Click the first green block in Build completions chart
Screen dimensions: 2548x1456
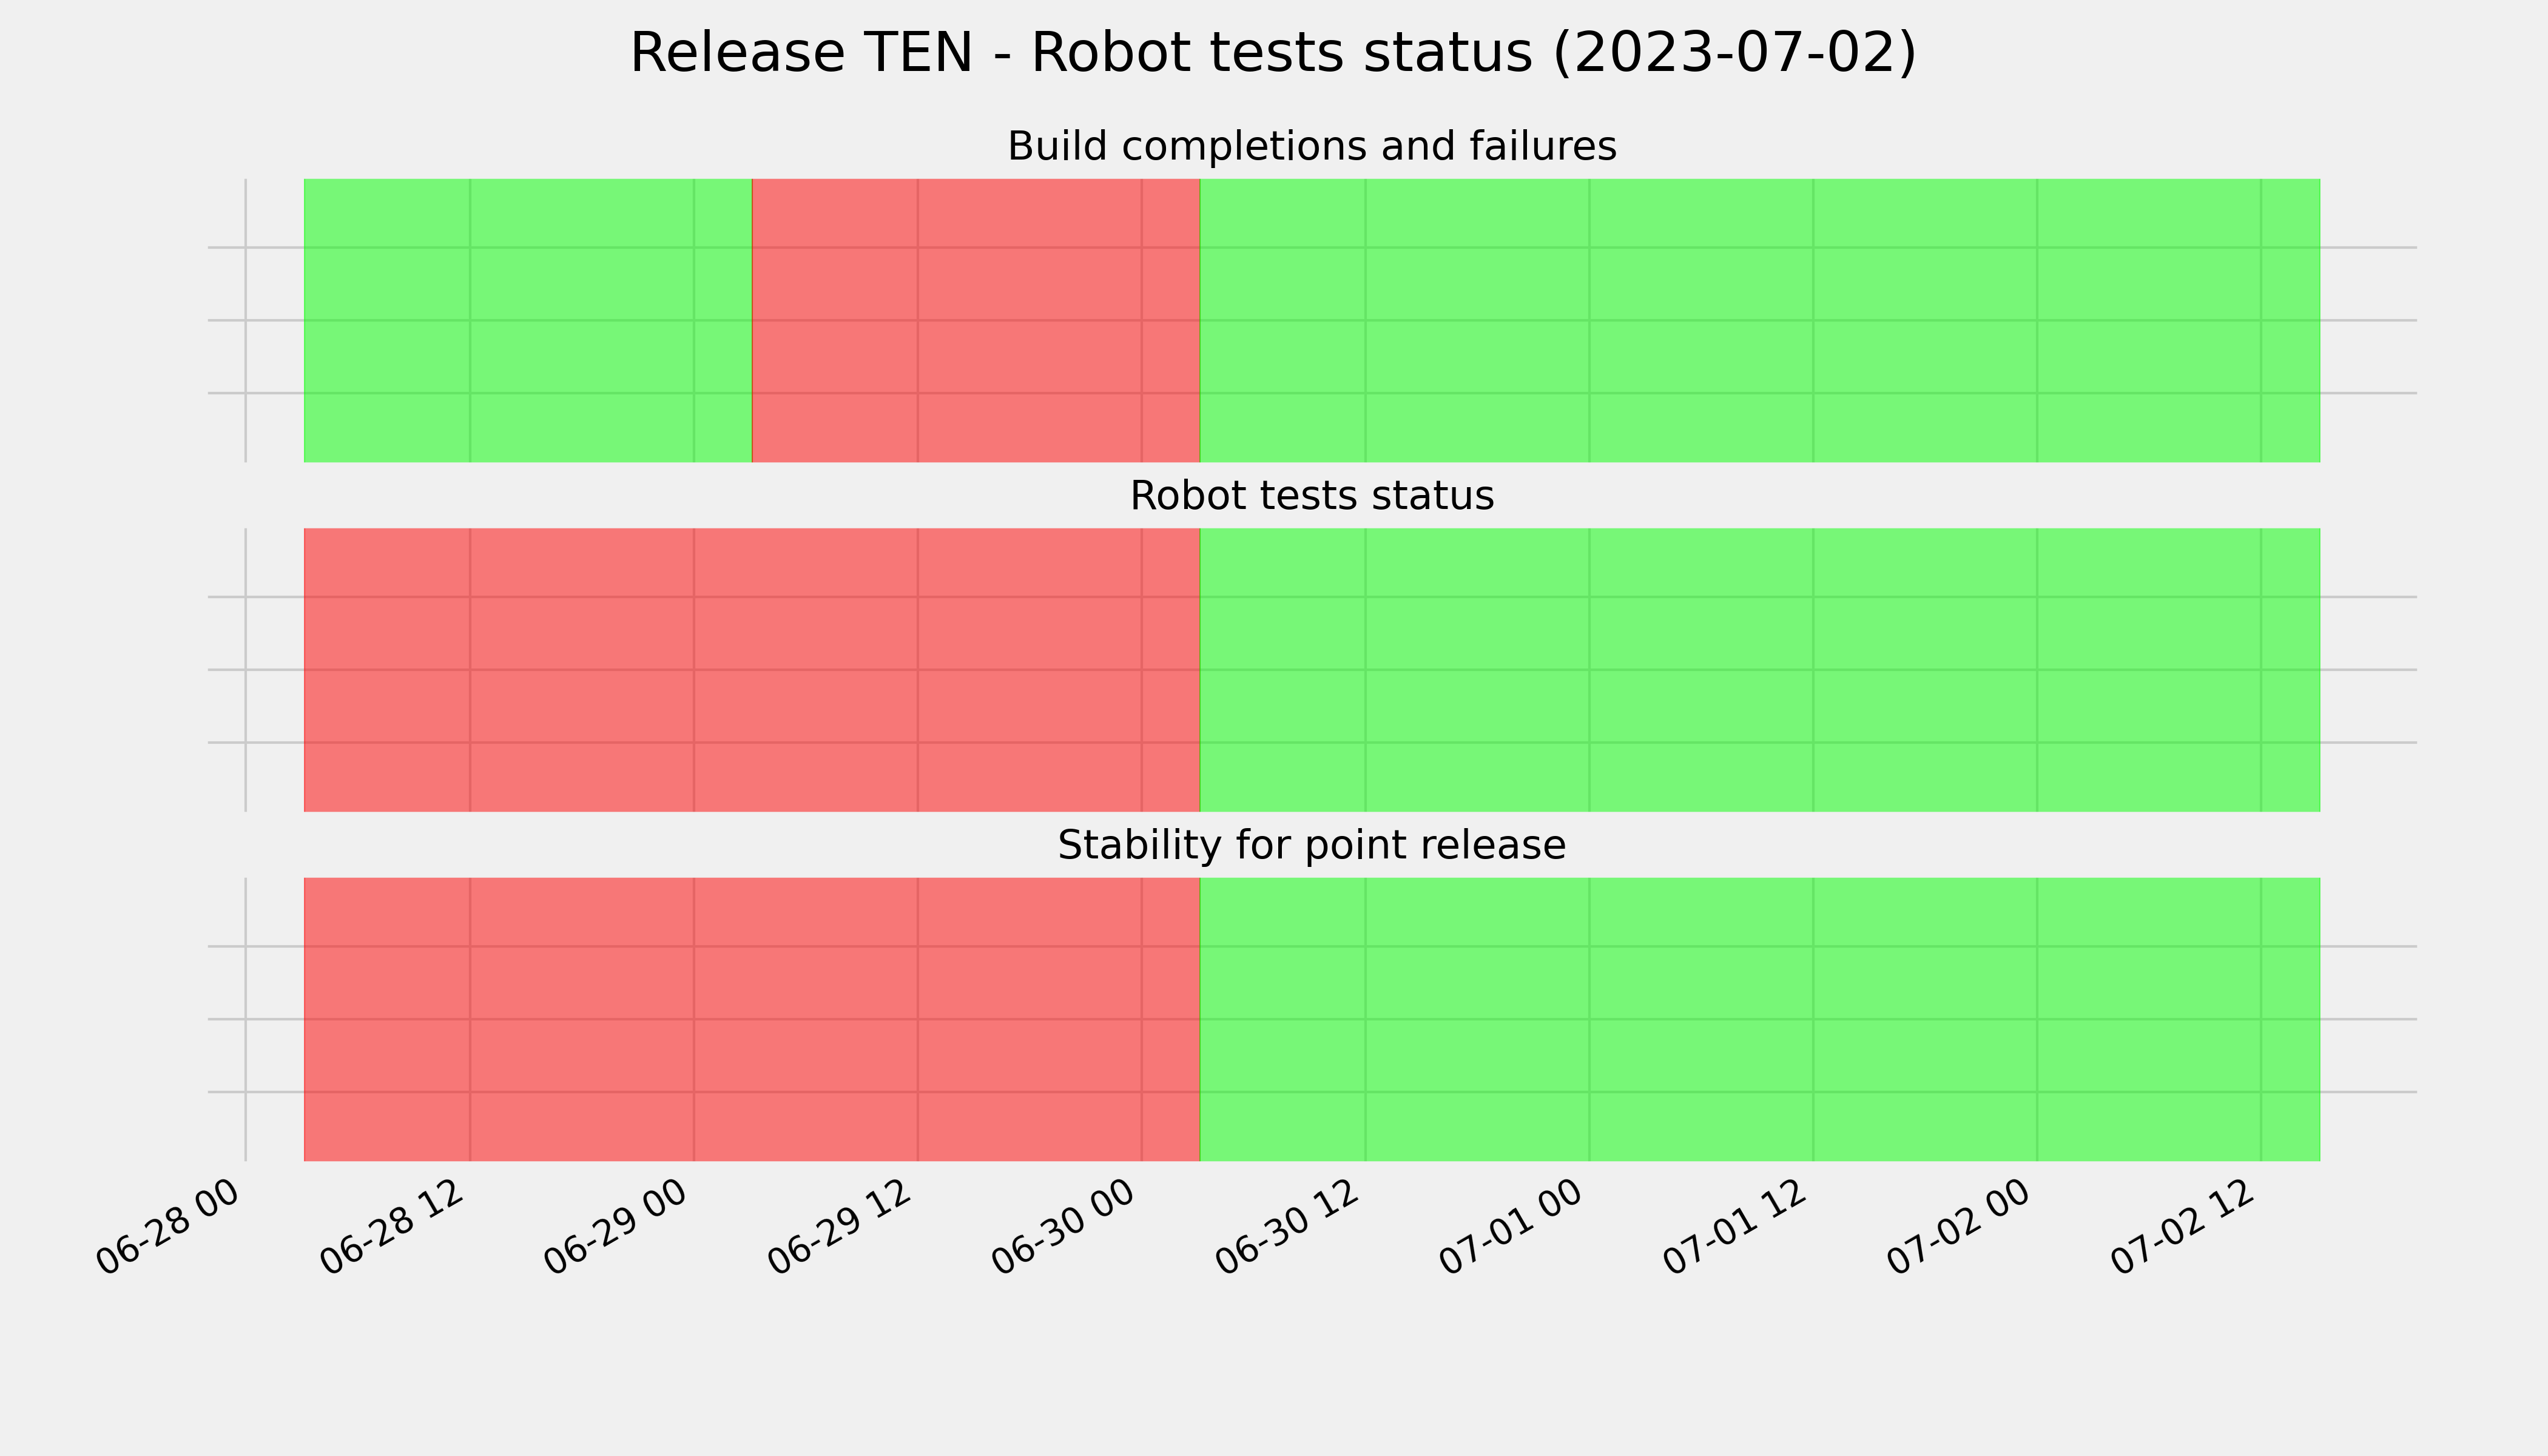click(528, 320)
